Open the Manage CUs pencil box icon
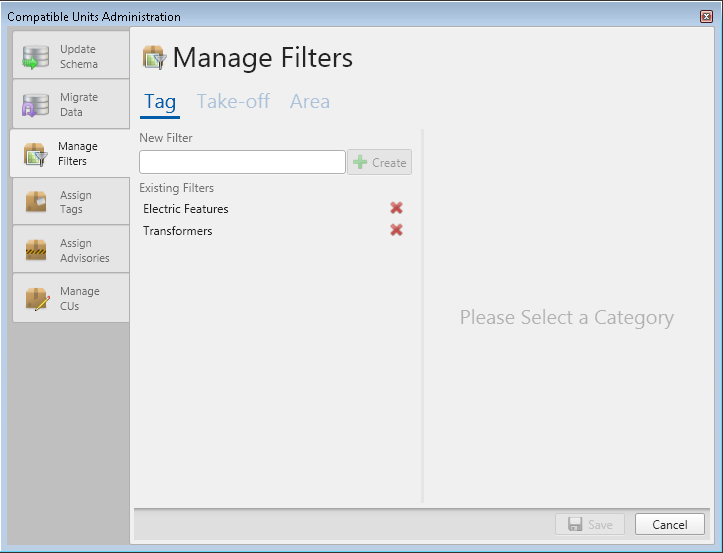 pyautogui.click(x=36, y=299)
